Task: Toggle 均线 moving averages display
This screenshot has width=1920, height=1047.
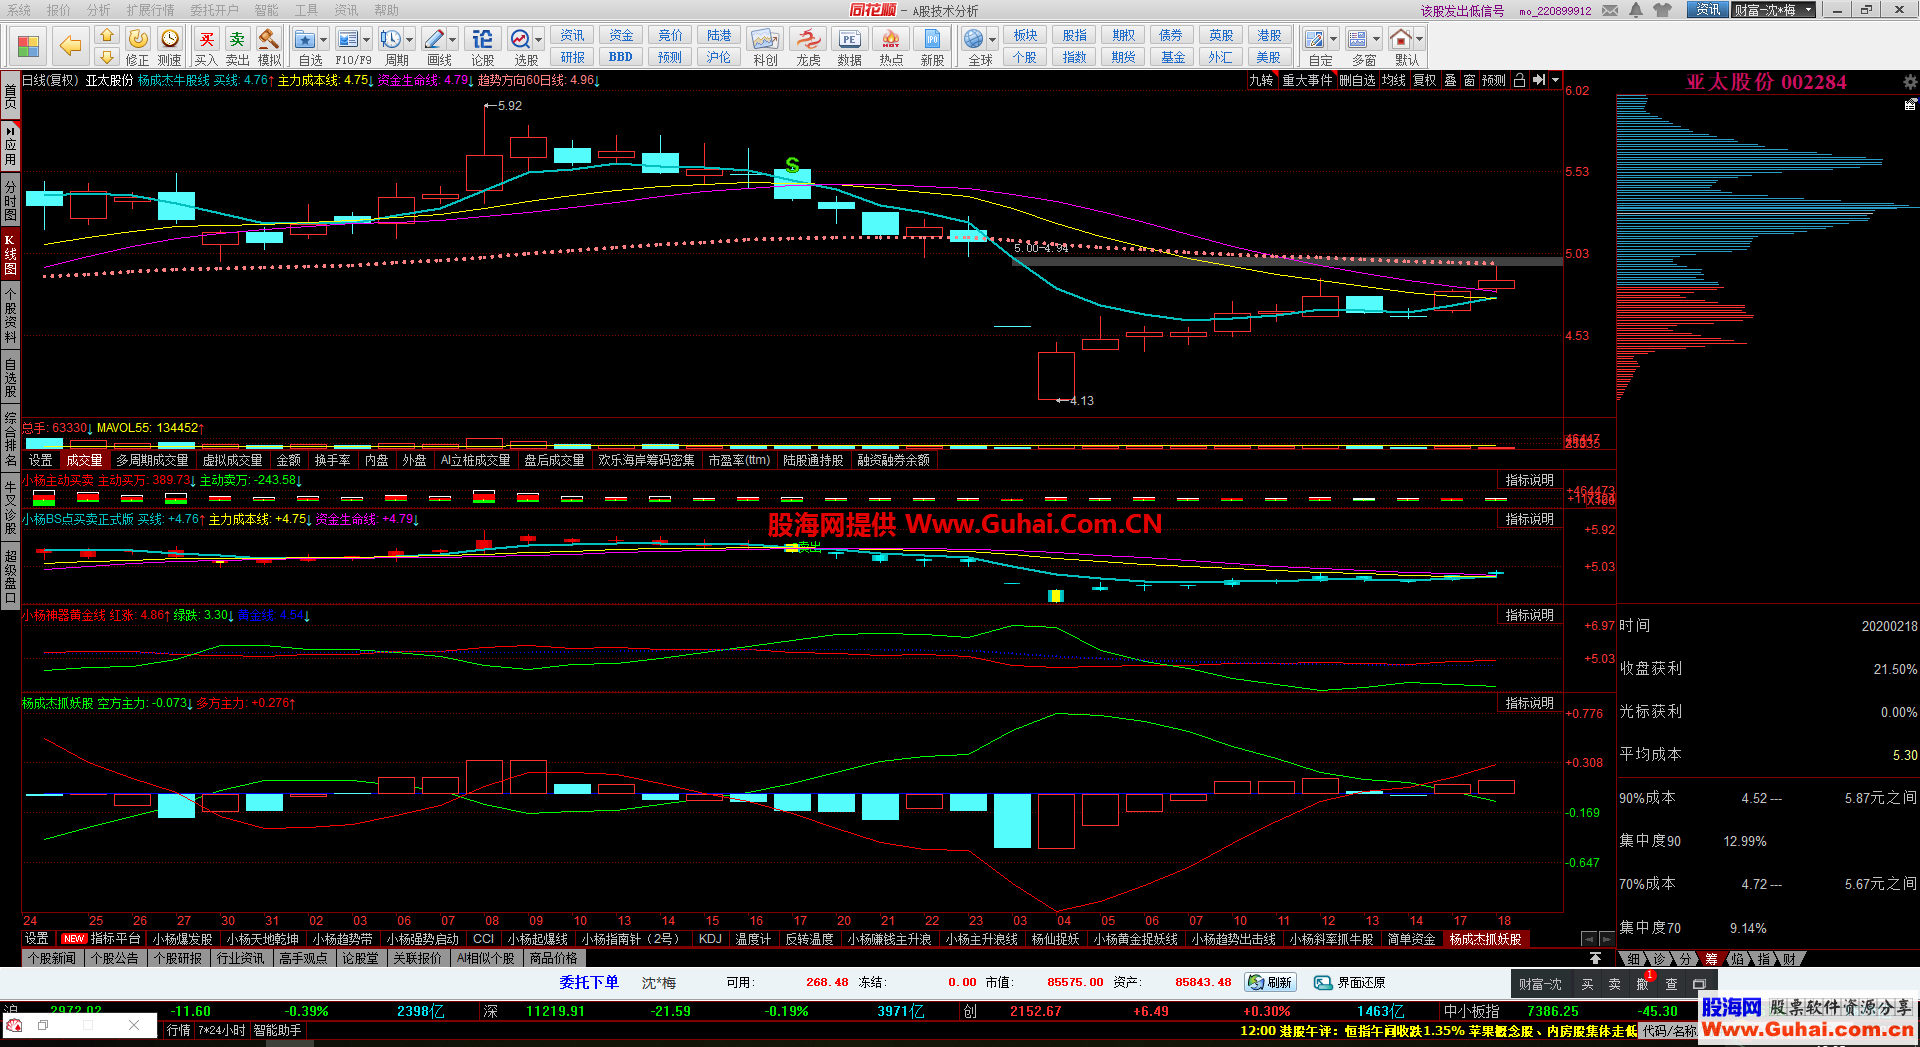Action: tap(1393, 80)
